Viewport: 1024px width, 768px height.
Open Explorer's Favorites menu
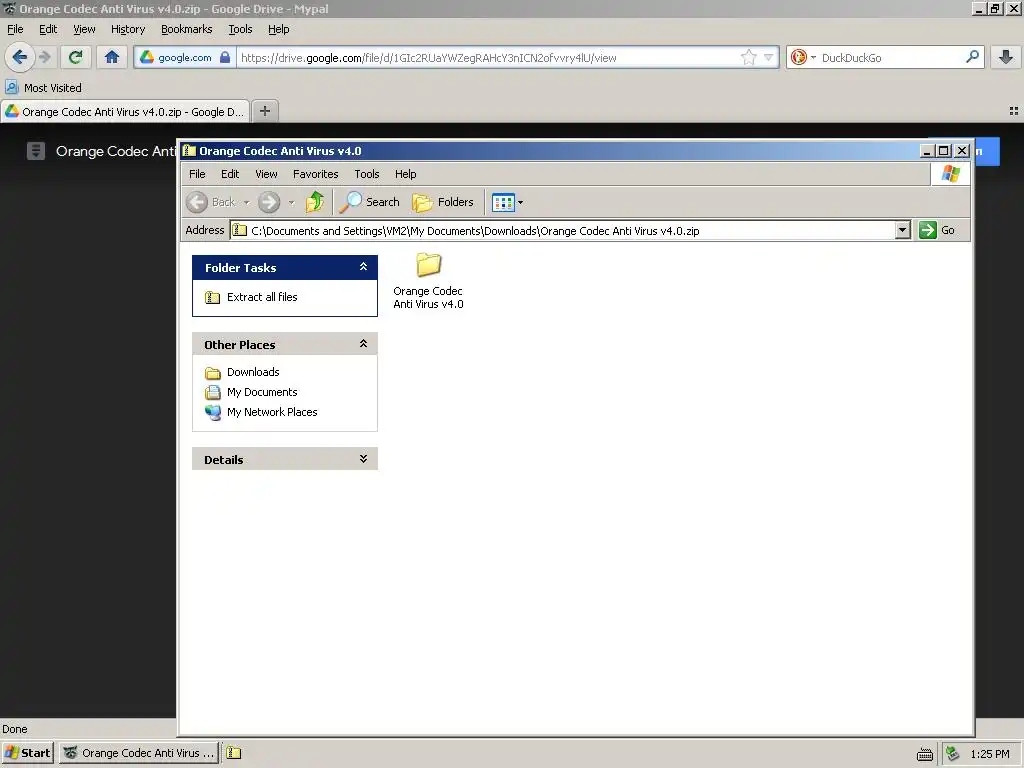click(x=315, y=174)
